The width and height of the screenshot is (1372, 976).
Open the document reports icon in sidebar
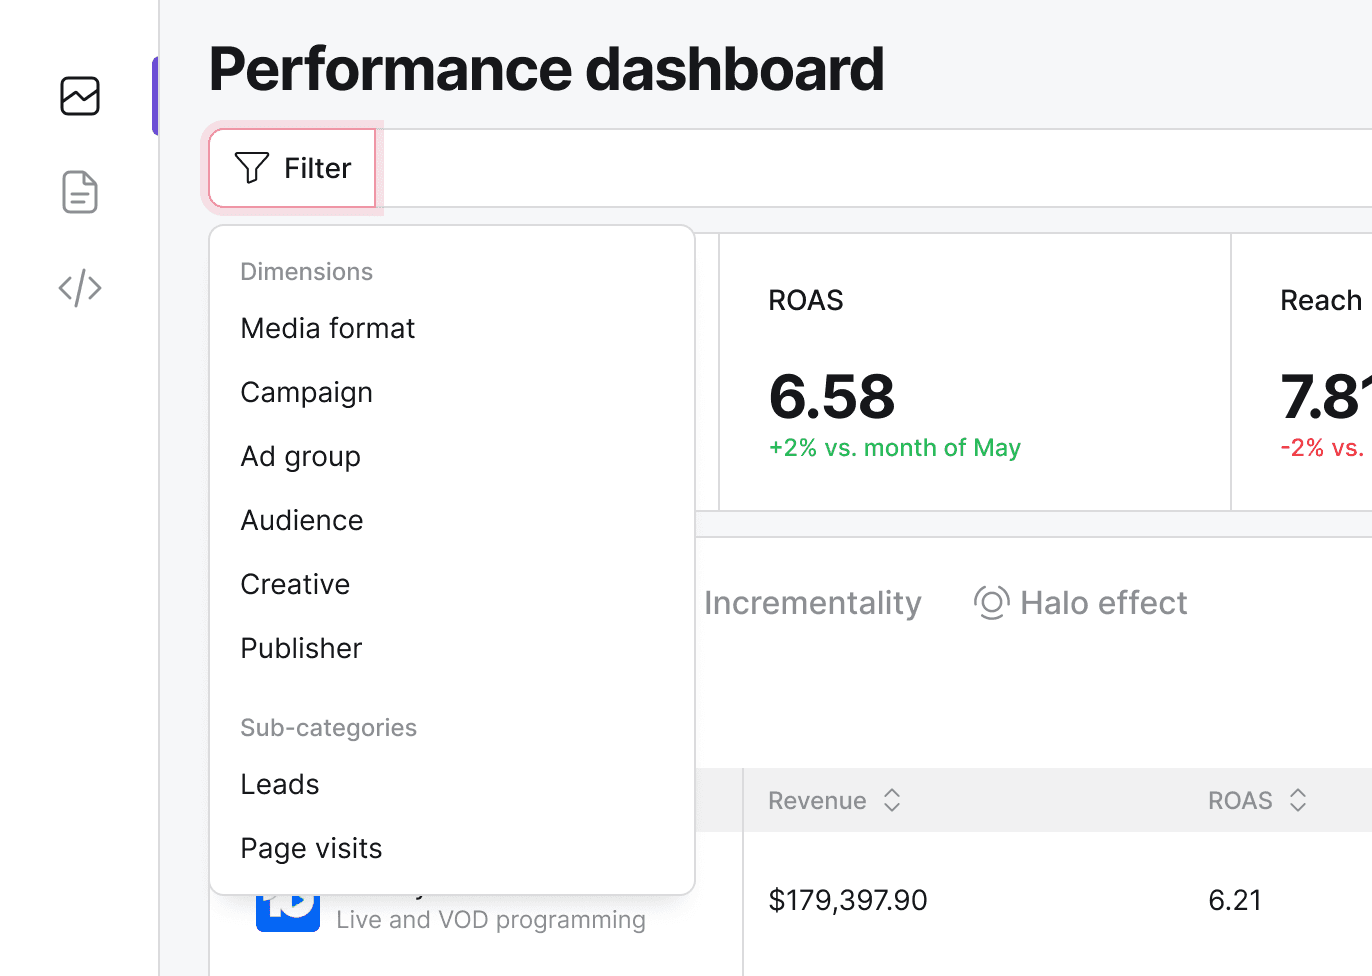[80, 192]
